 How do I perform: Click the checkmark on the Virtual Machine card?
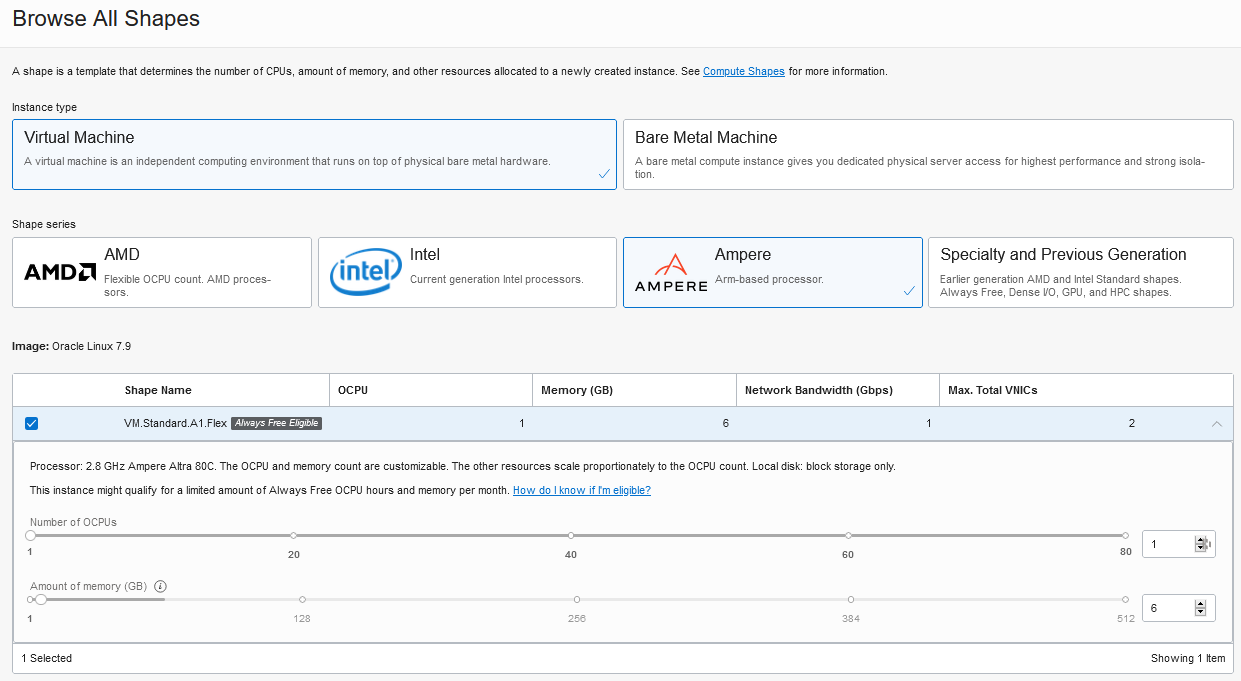[x=603, y=173]
